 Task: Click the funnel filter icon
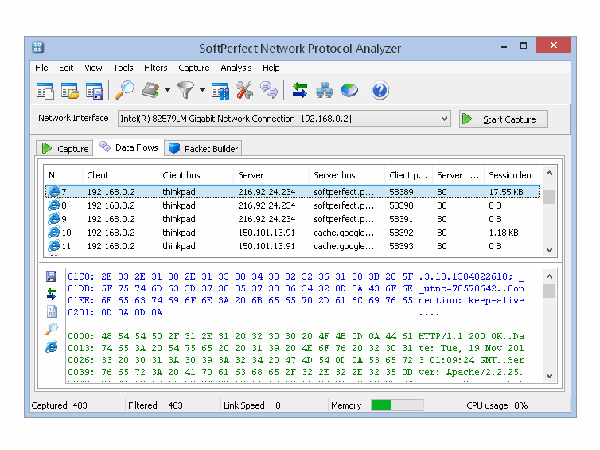click(186, 90)
